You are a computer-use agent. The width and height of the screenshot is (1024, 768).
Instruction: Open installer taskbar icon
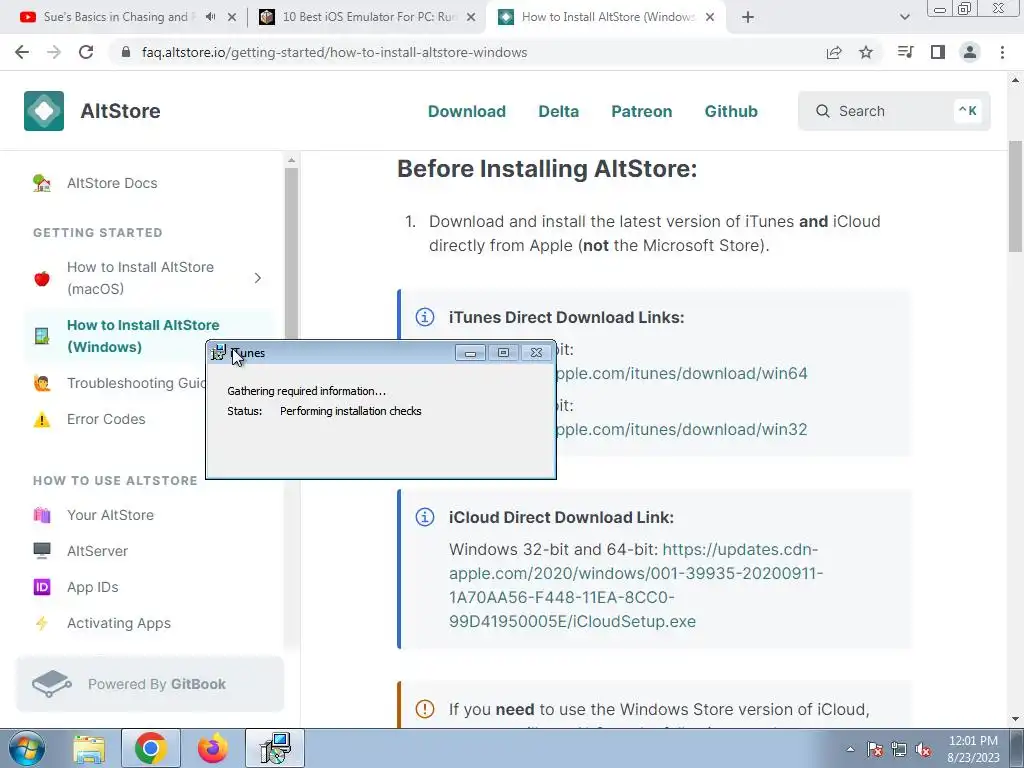tap(275, 748)
